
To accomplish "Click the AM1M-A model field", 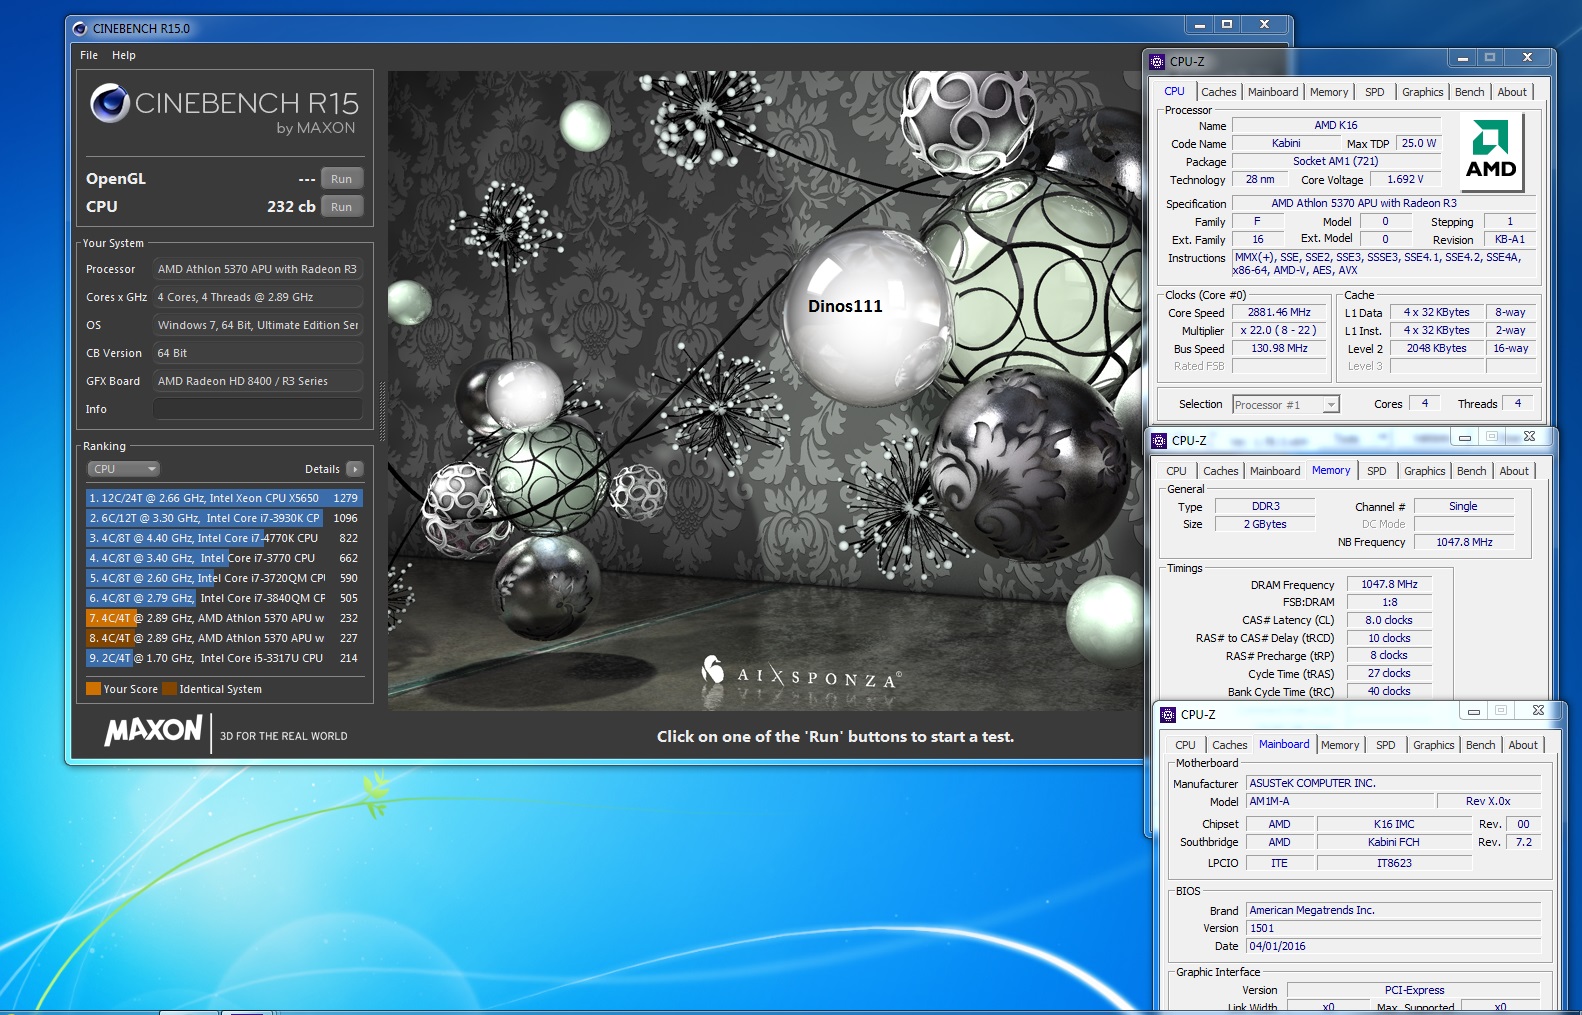I will click(x=1340, y=801).
